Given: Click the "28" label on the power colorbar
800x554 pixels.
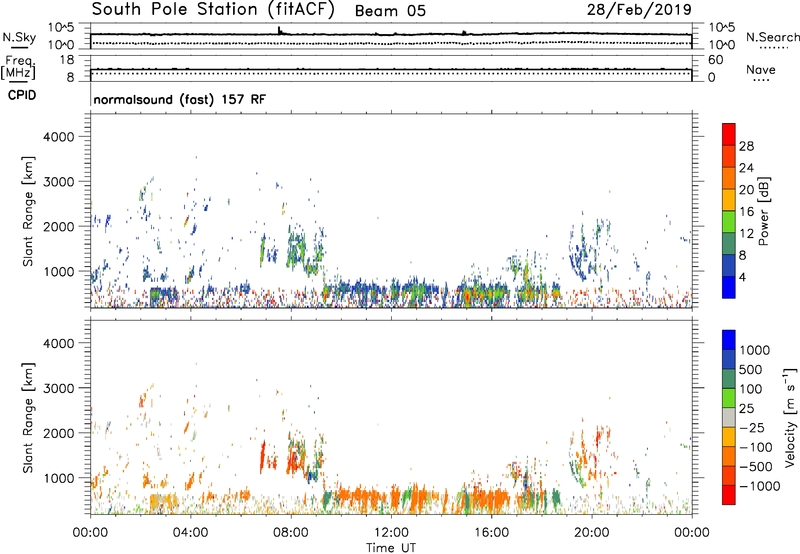Looking at the screenshot, I should pos(746,146).
